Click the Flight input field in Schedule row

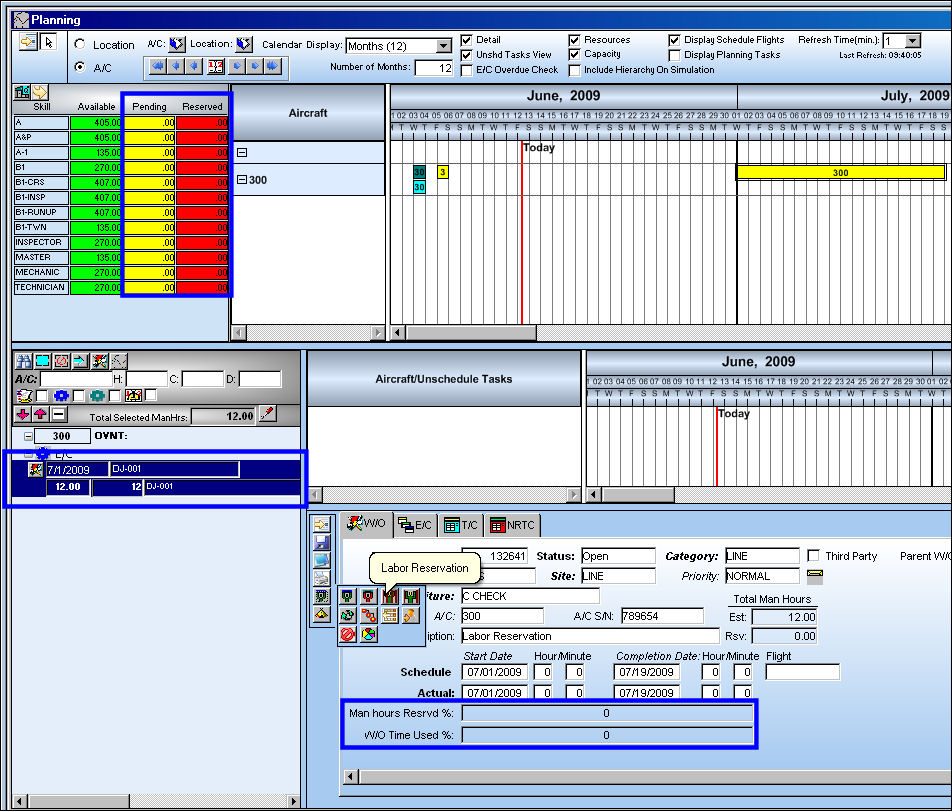coord(803,672)
